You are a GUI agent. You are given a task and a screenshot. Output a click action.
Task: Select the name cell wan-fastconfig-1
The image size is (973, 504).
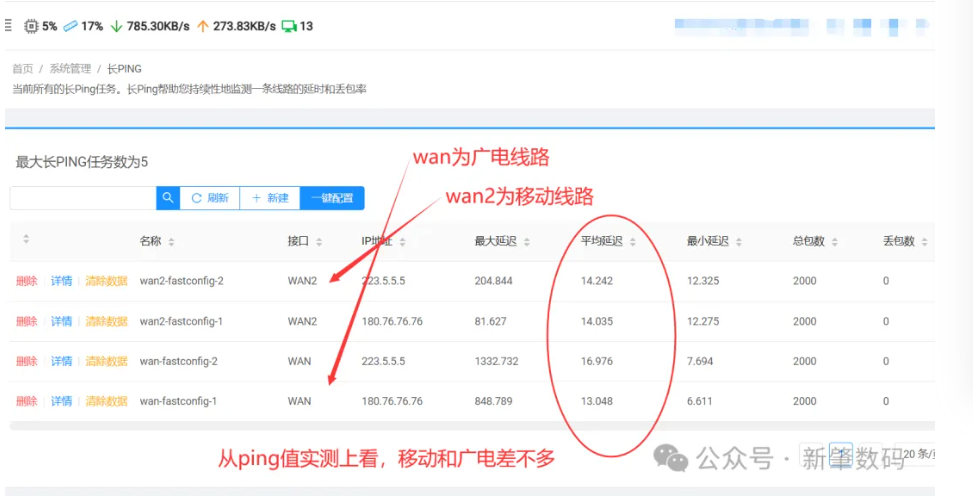(179, 402)
